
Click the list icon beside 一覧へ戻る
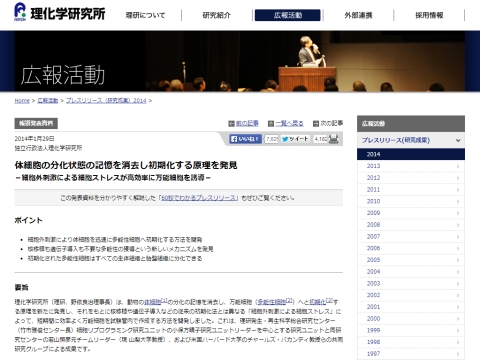[271, 124]
